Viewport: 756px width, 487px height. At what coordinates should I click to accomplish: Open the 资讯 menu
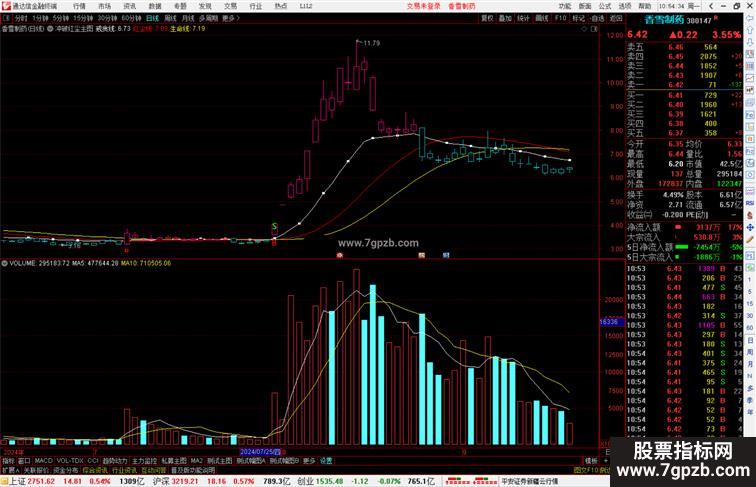click(130, 6)
